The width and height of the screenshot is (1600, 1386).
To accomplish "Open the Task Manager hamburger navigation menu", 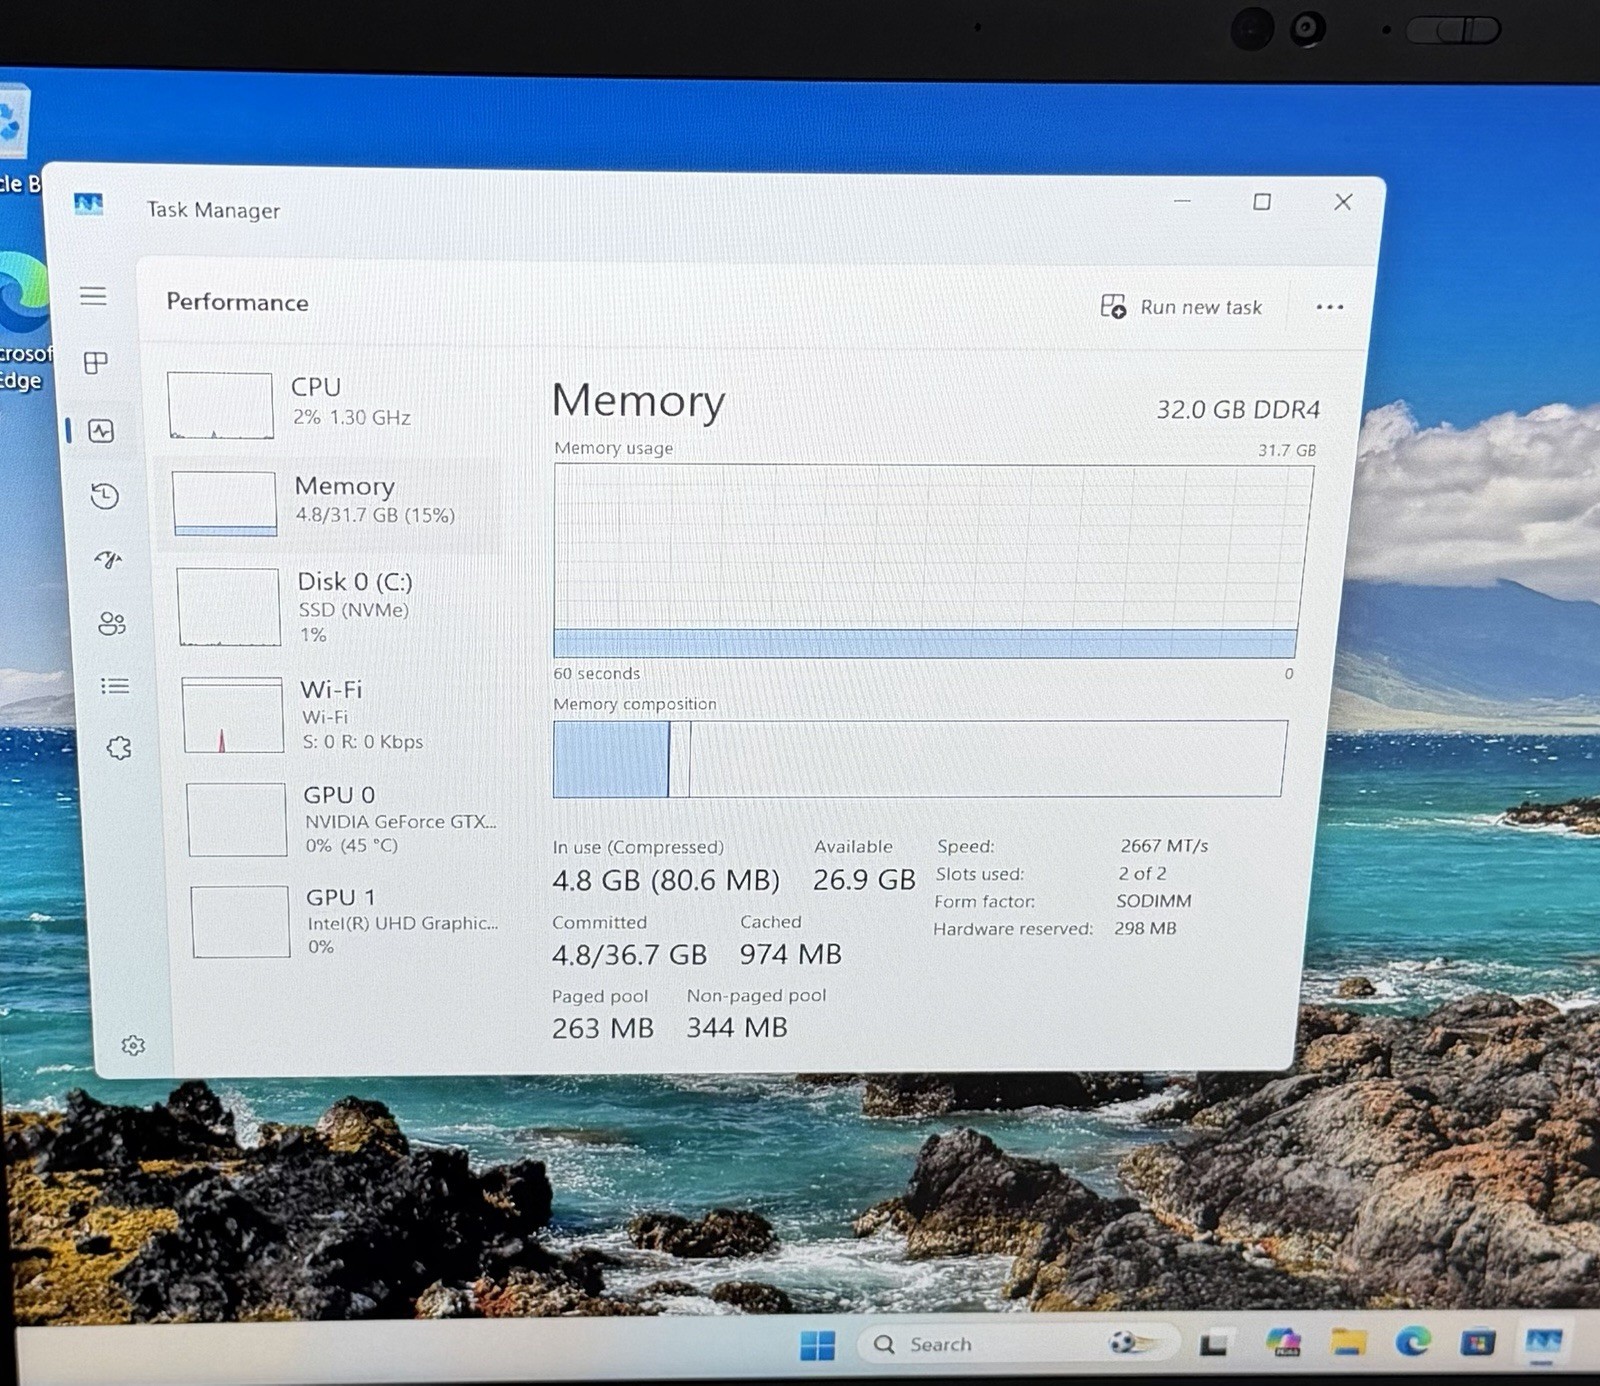I will [x=93, y=296].
